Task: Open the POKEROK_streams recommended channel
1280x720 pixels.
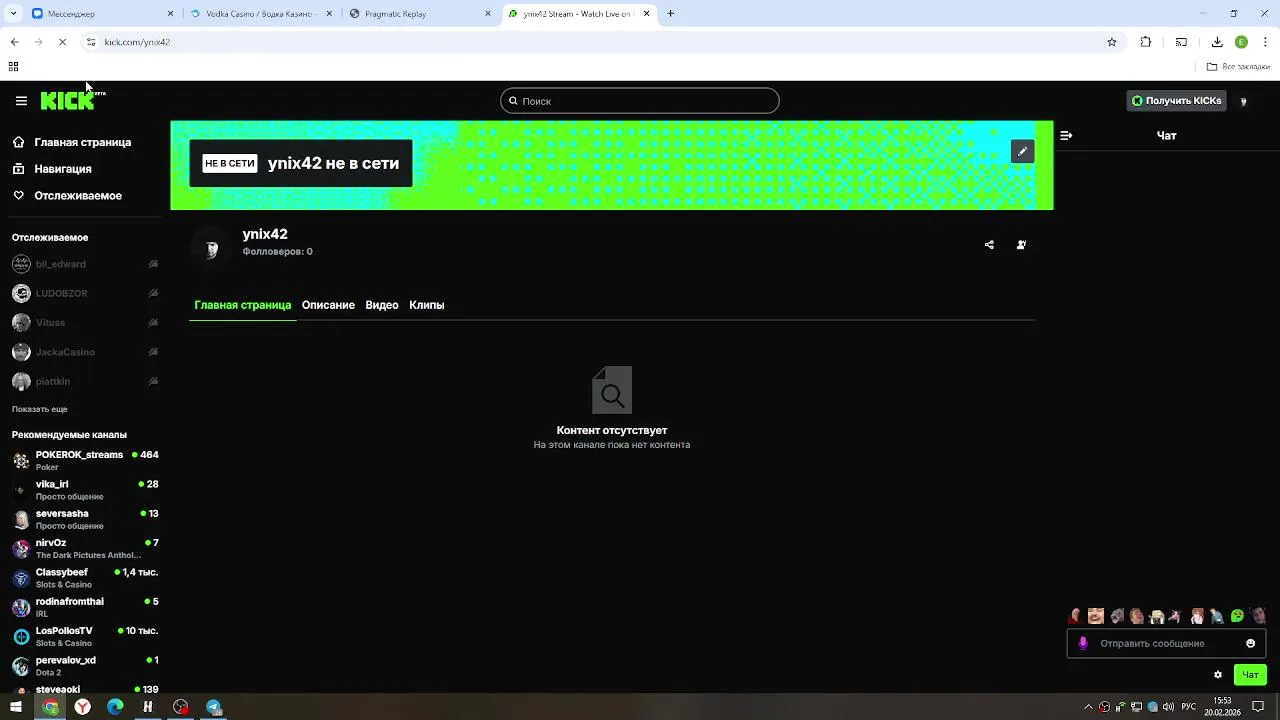Action: click(85, 460)
